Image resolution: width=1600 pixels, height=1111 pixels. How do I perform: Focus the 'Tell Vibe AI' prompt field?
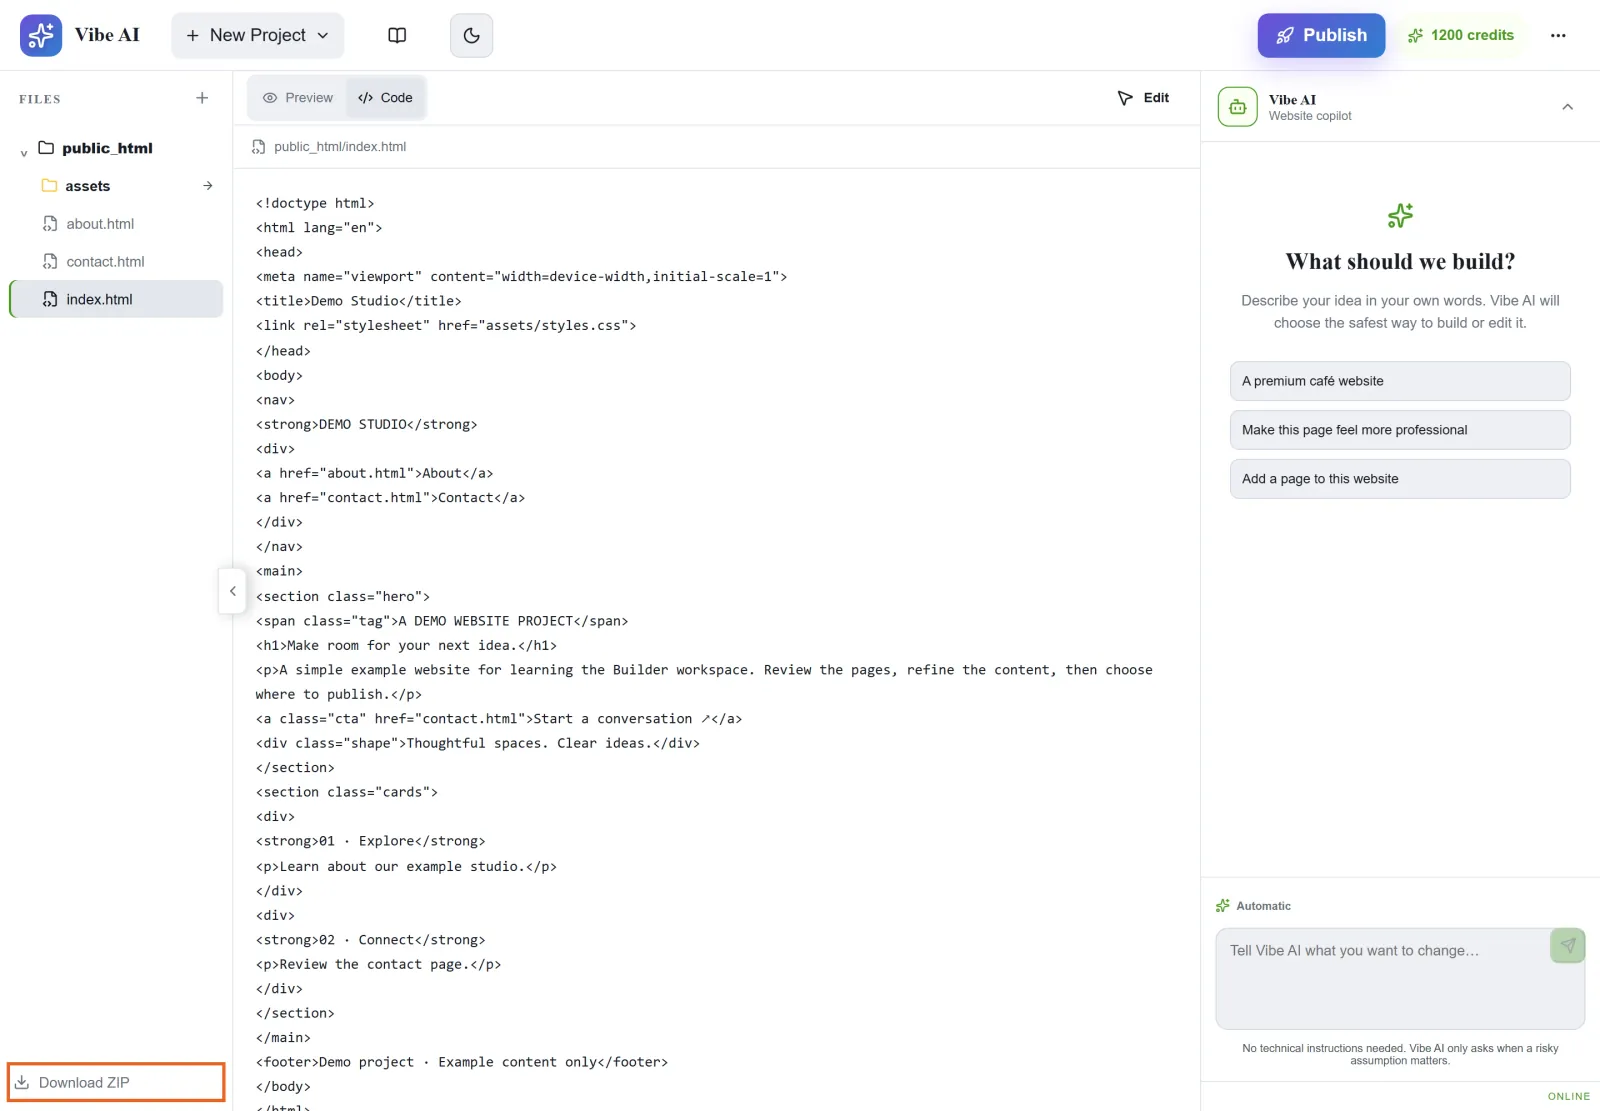click(x=1400, y=978)
